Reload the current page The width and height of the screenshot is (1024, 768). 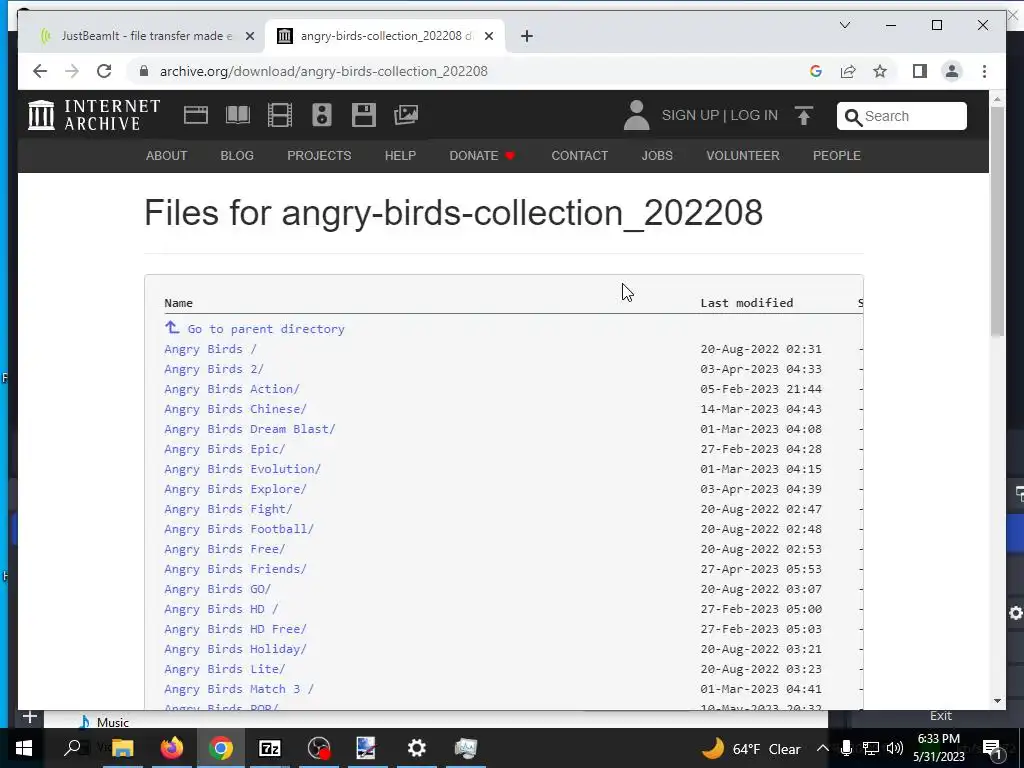pyautogui.click(x=104, y=71)
